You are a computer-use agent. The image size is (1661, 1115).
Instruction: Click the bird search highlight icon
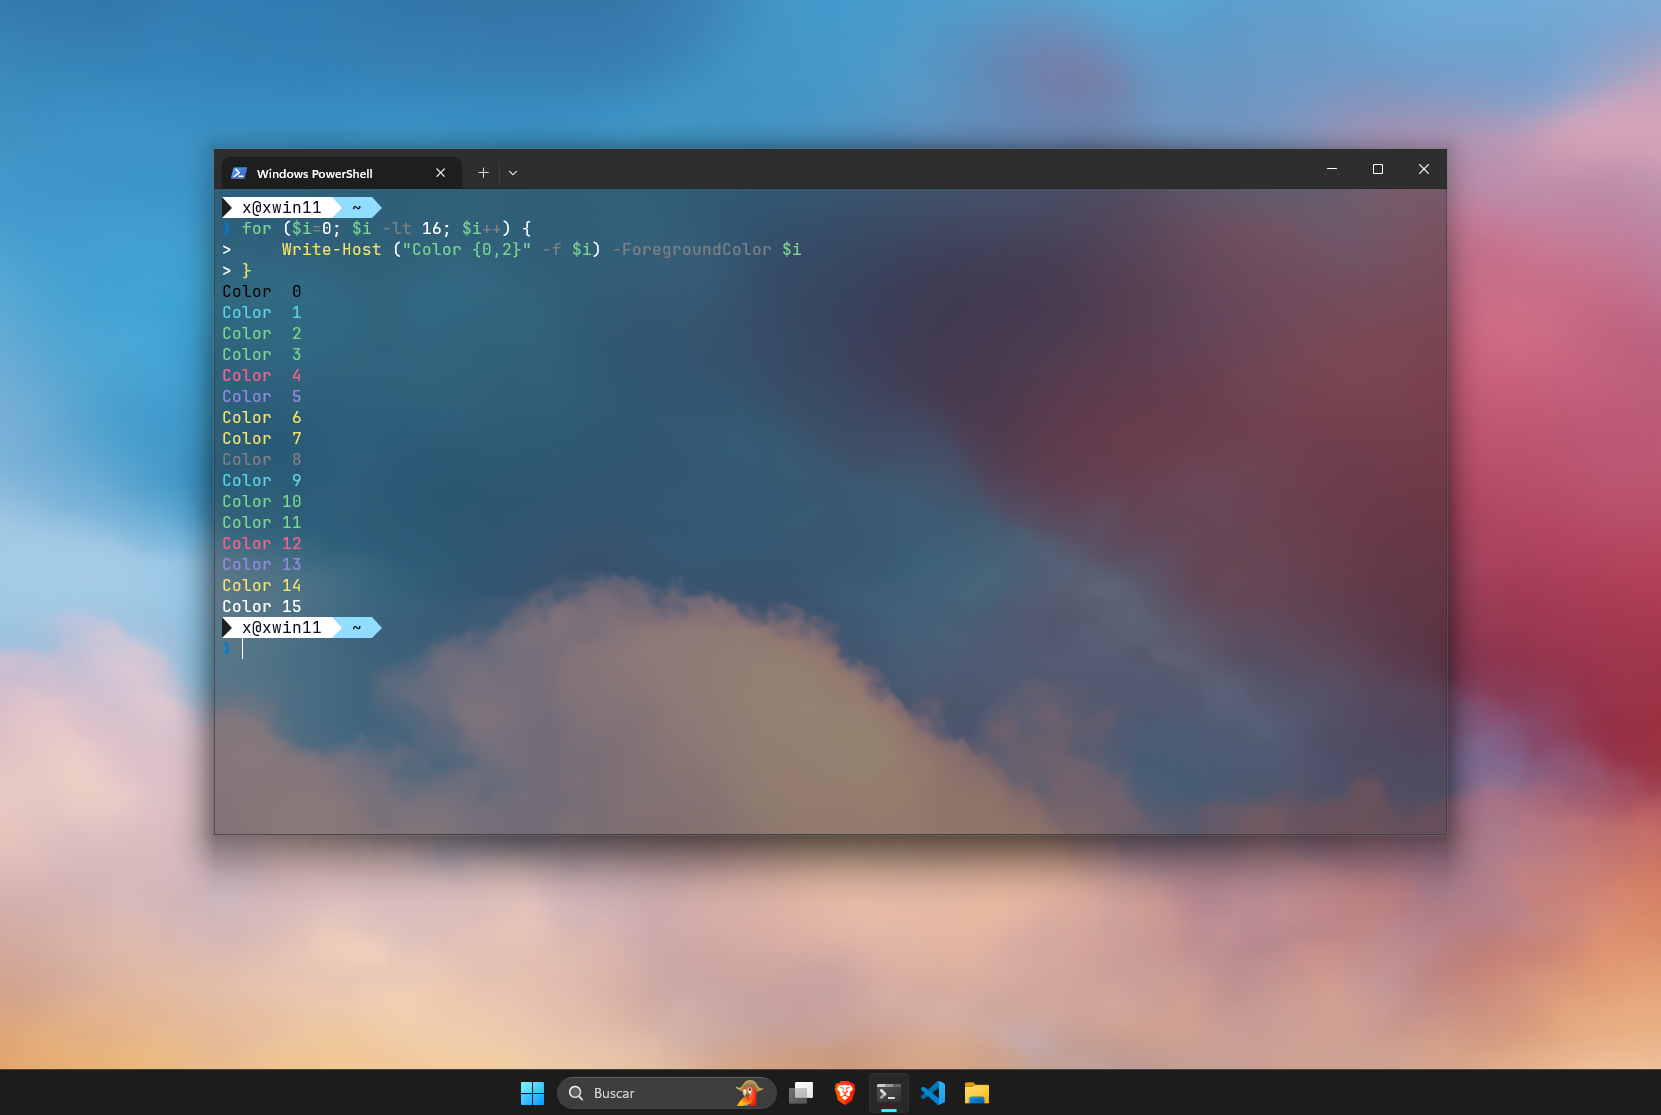[748, 1093]
